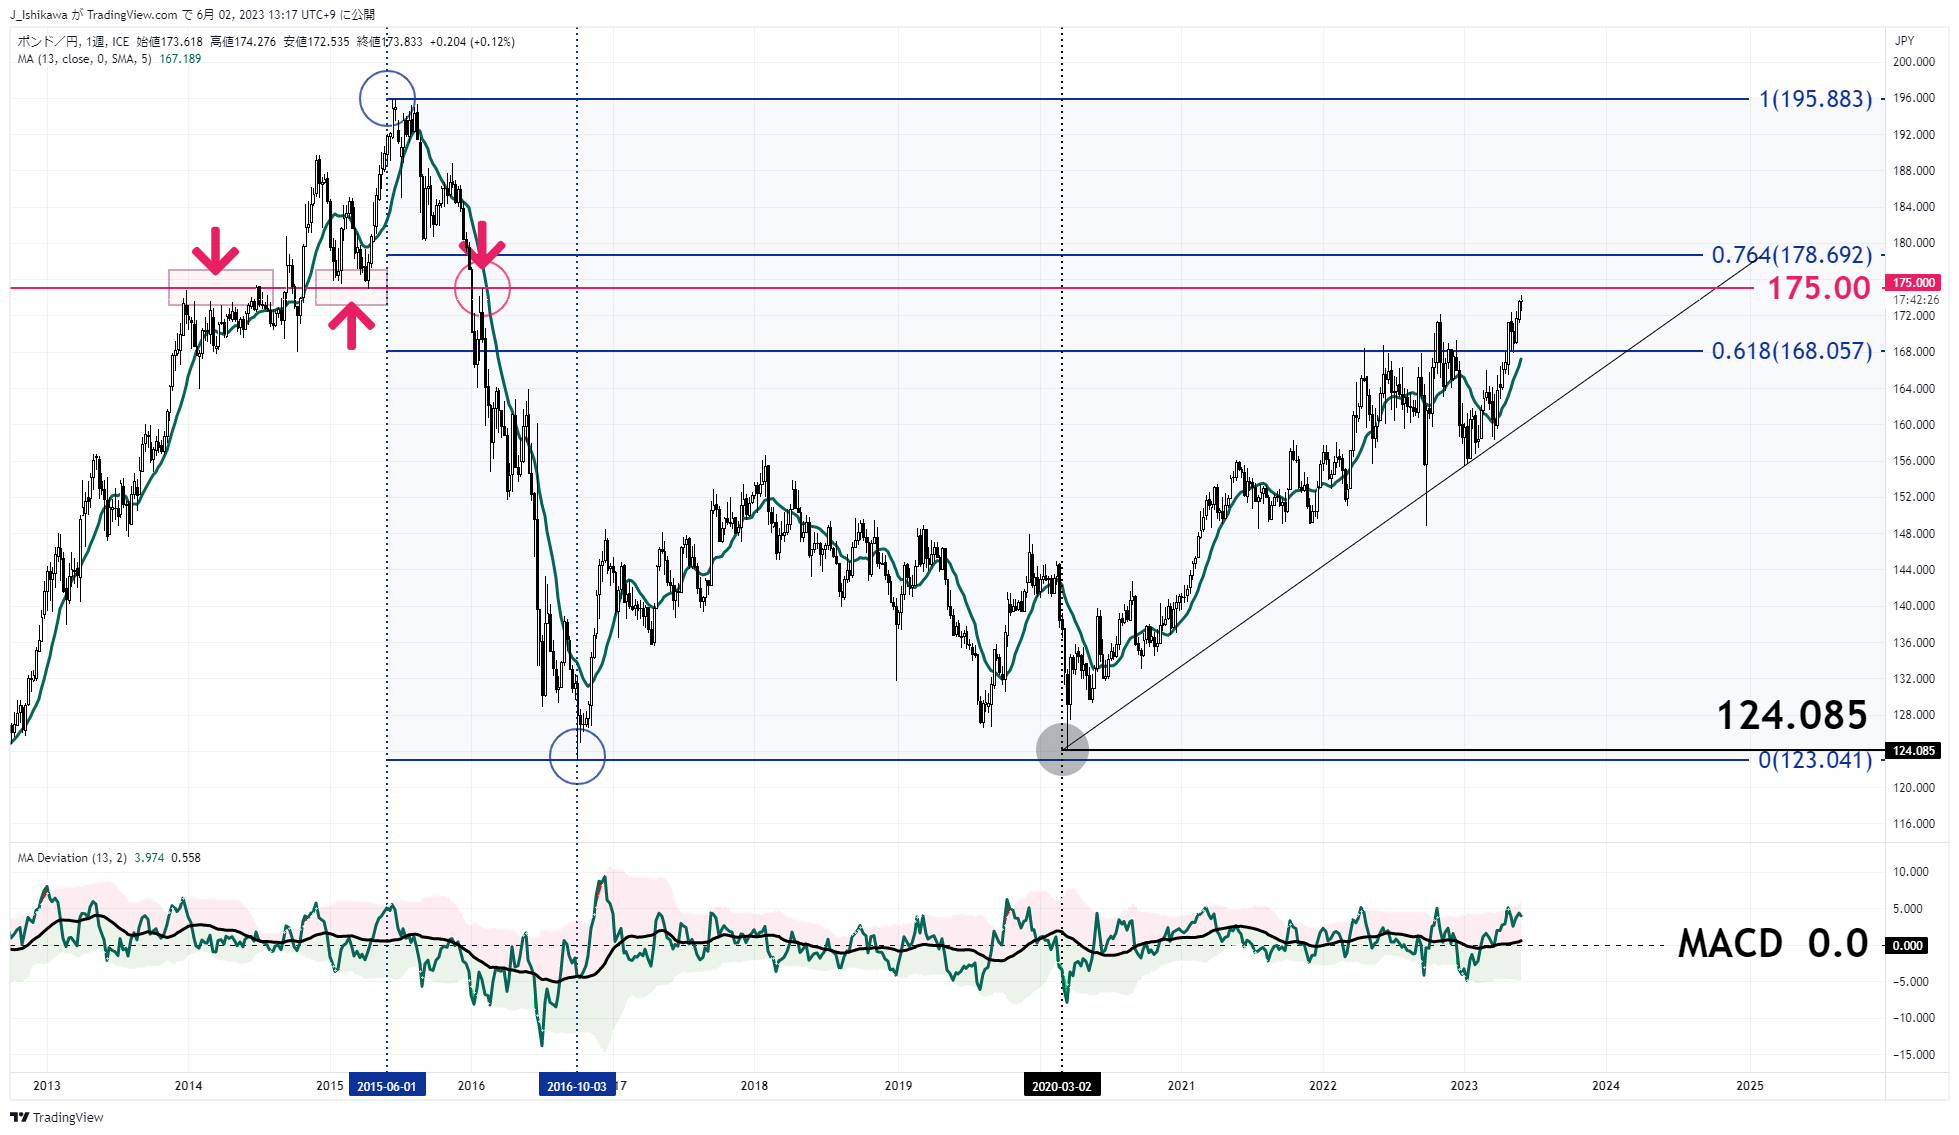Viewport: 1959px width, 1135px height.
Task: Select the 2015-06-01 date marker
Action: tap(387, 1085)
